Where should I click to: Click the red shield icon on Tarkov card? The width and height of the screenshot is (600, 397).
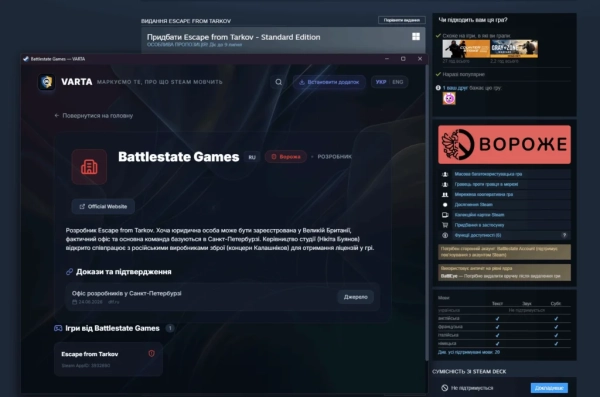pos(152,353)
